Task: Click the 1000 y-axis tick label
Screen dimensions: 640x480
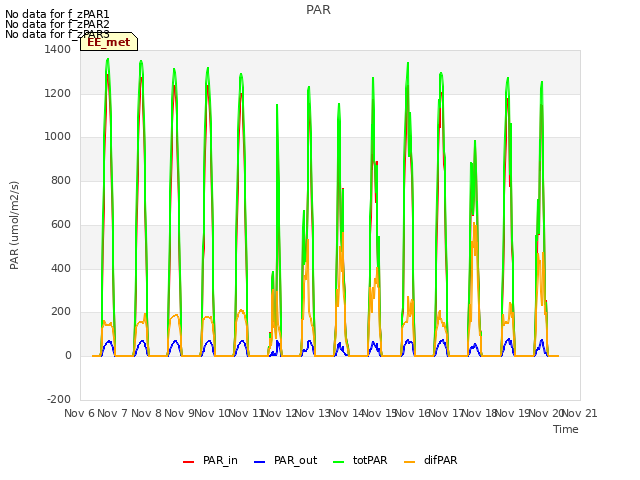Action: pos(58,137)
